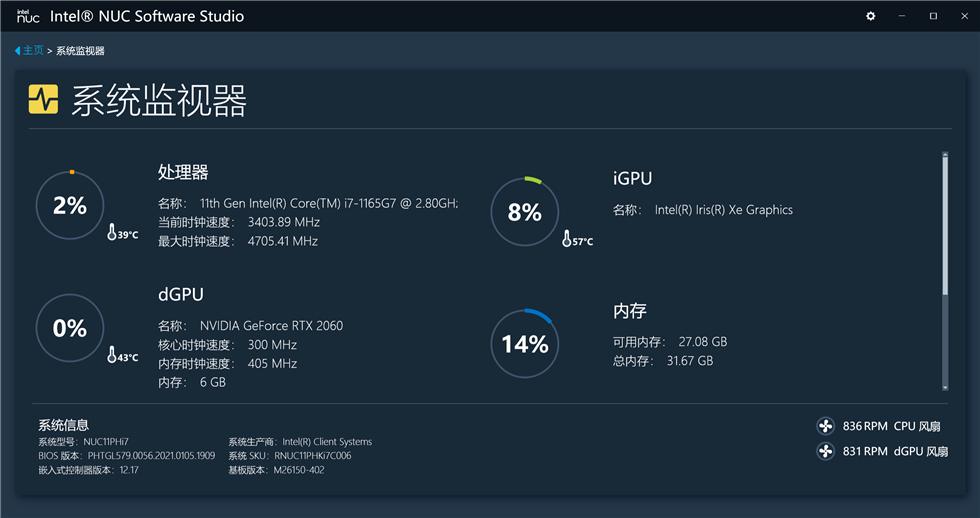Click the 处理器 section heading
This screenshot has width=980, height=518.
[x=183, y=172]
